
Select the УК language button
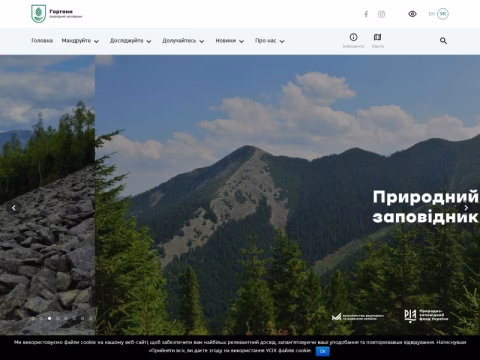coord(443,14)
